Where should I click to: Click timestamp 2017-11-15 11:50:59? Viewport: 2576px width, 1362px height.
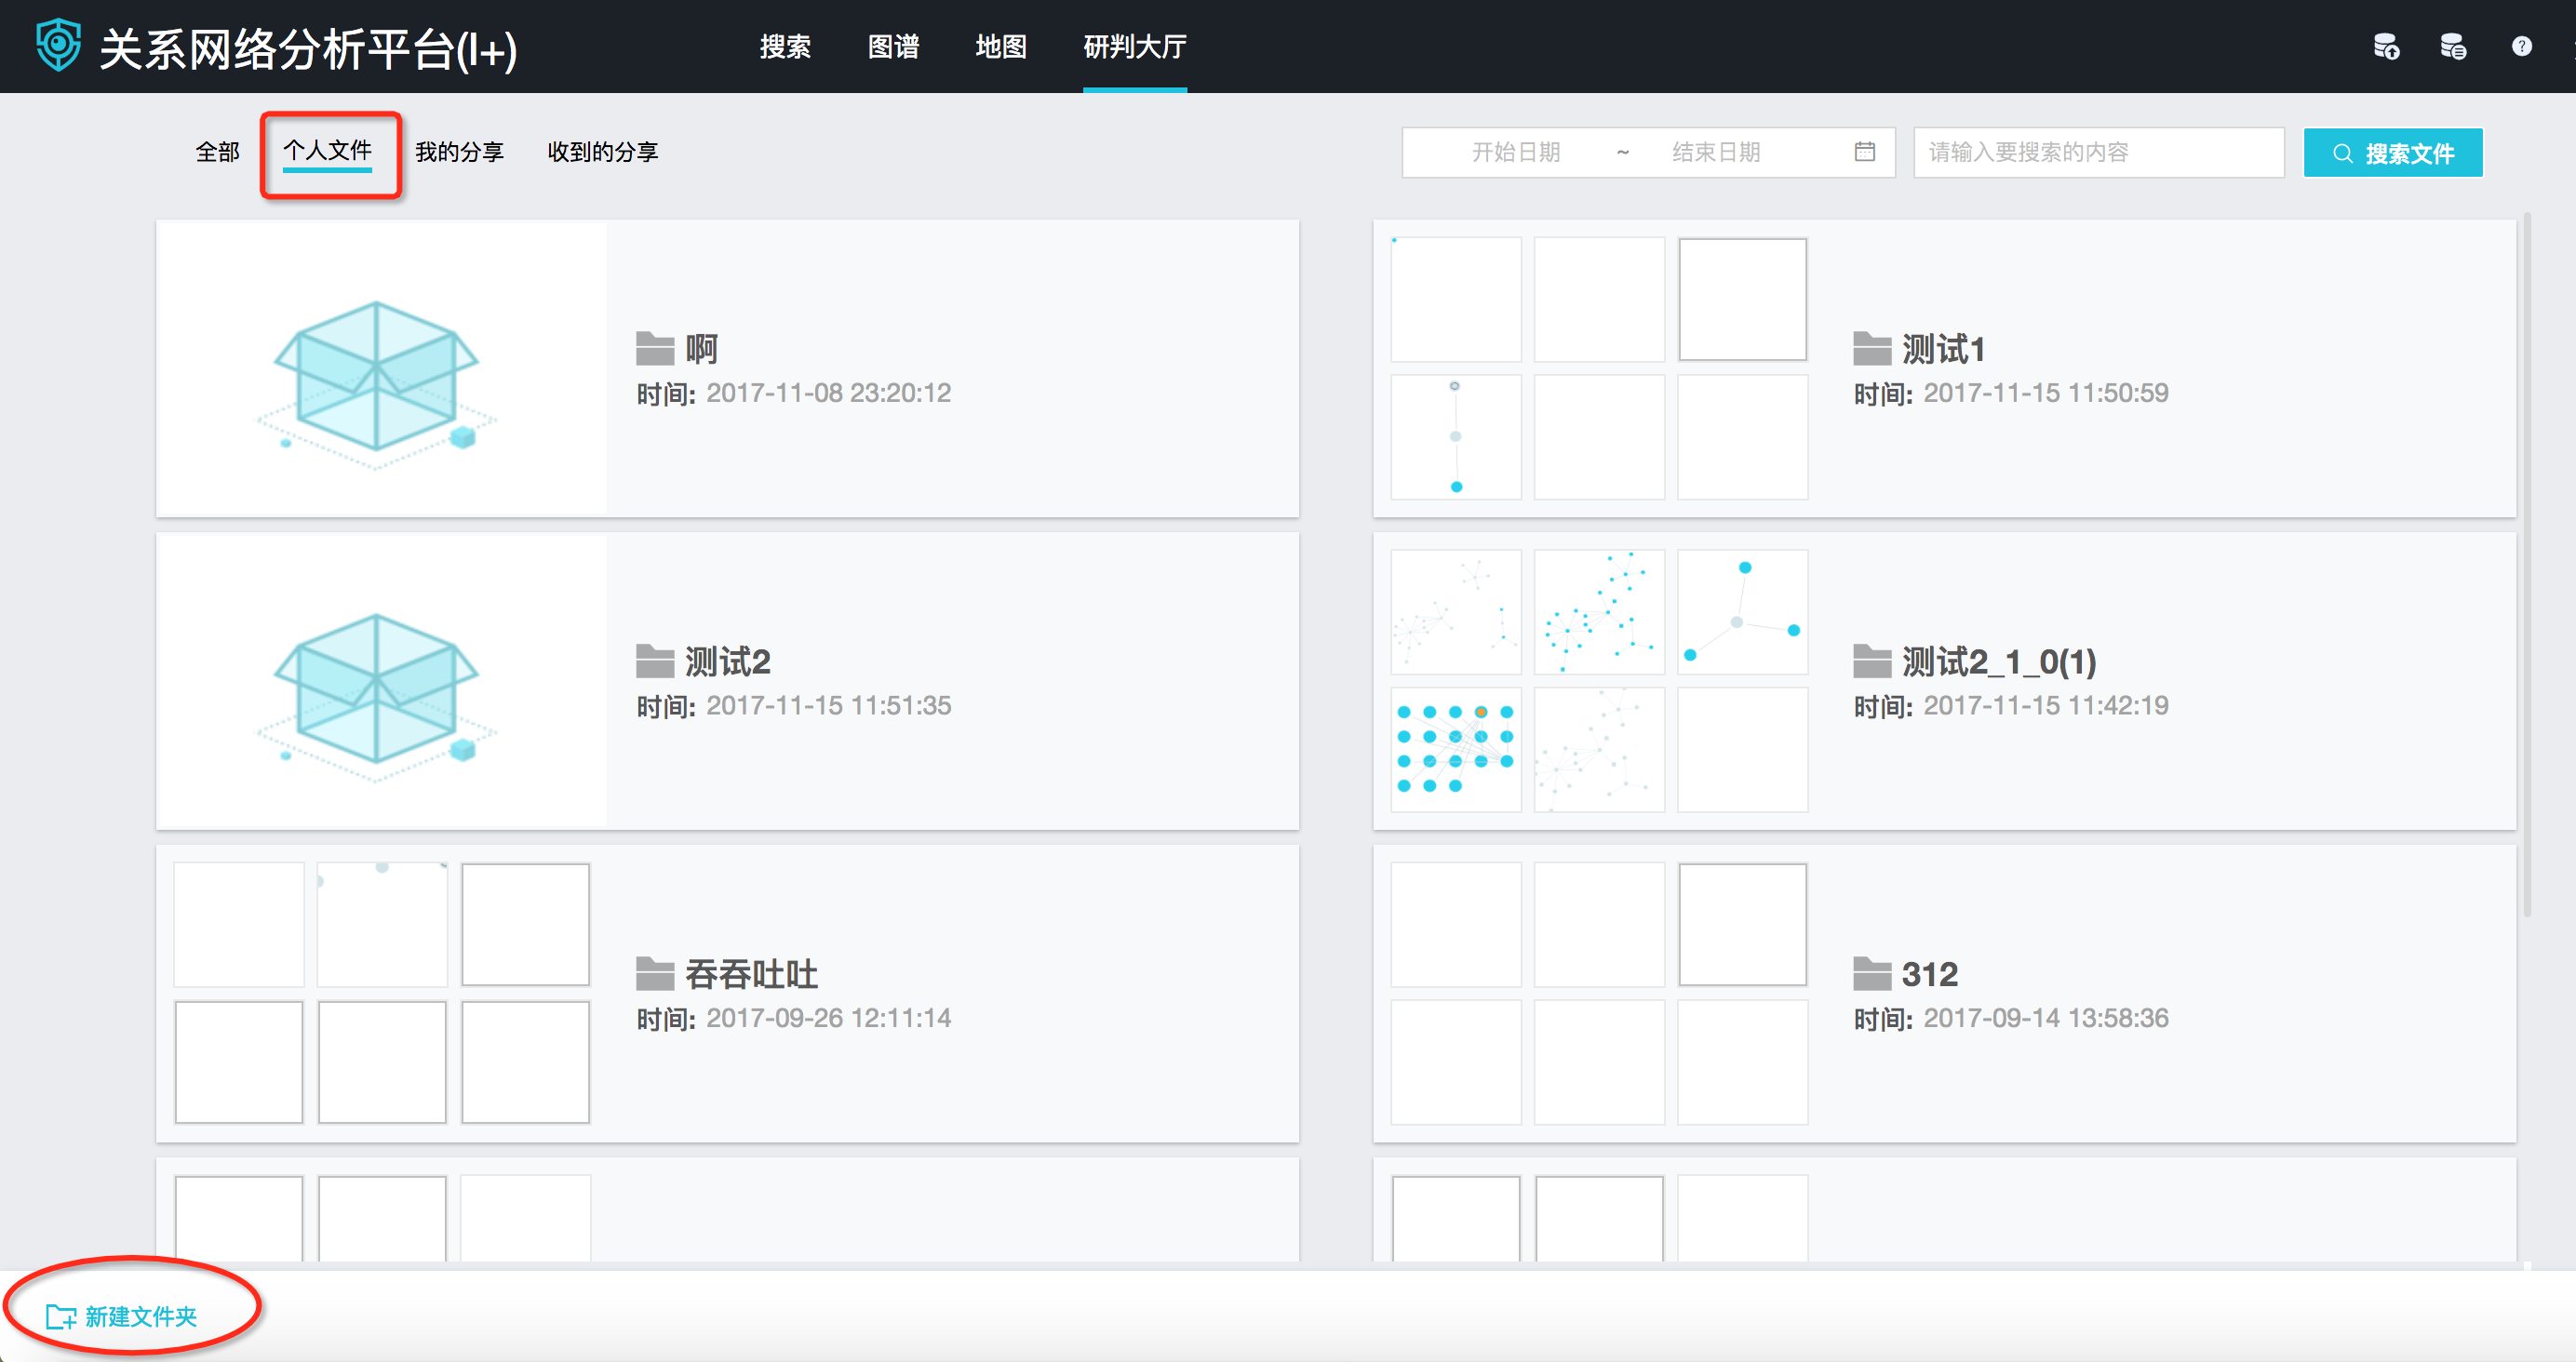click(x=2046, y=393)
